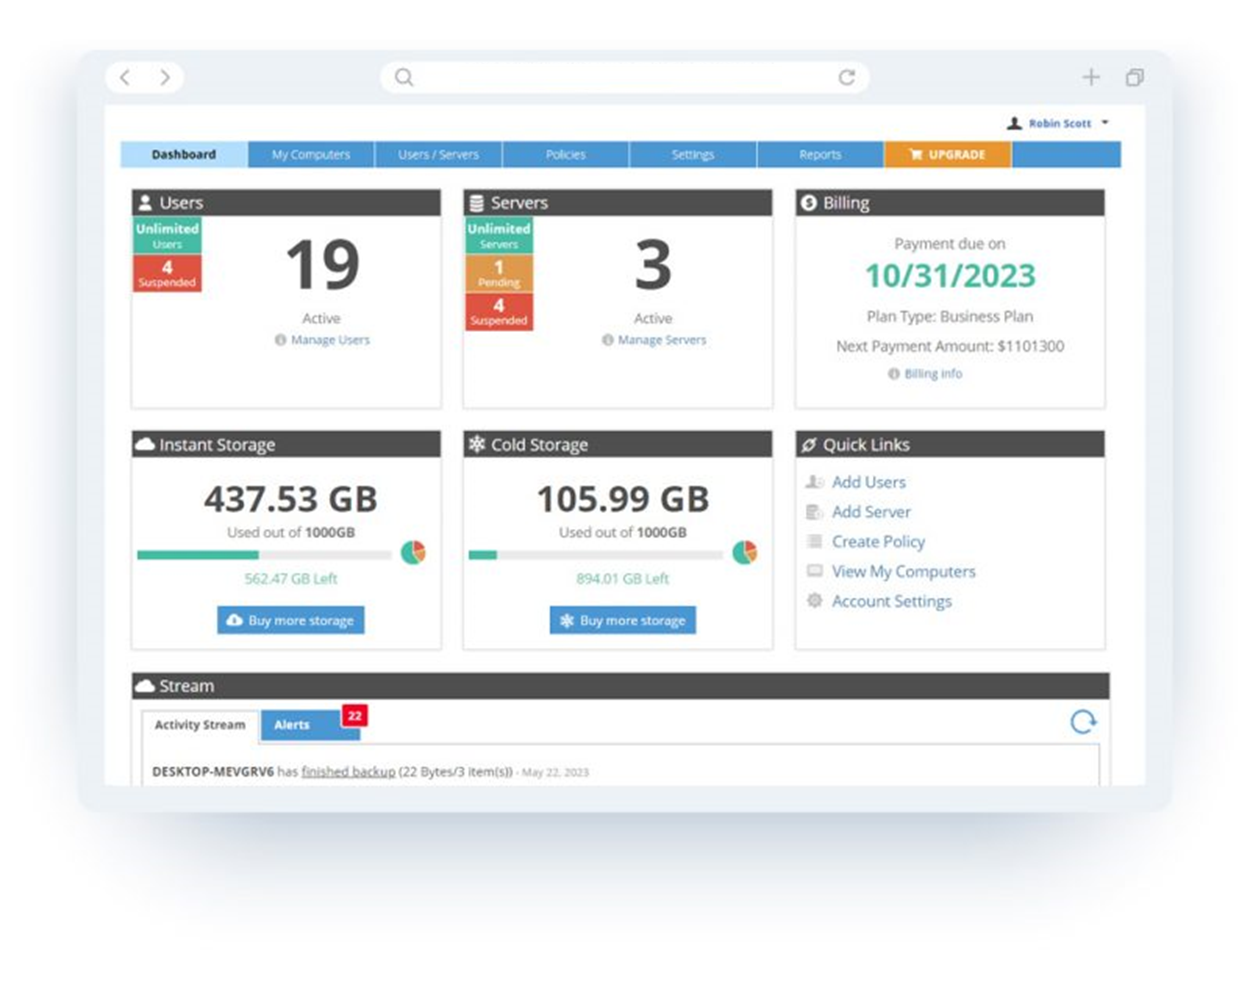
Task: Click the Unlimited Users green badge
Action: [167, 235]
